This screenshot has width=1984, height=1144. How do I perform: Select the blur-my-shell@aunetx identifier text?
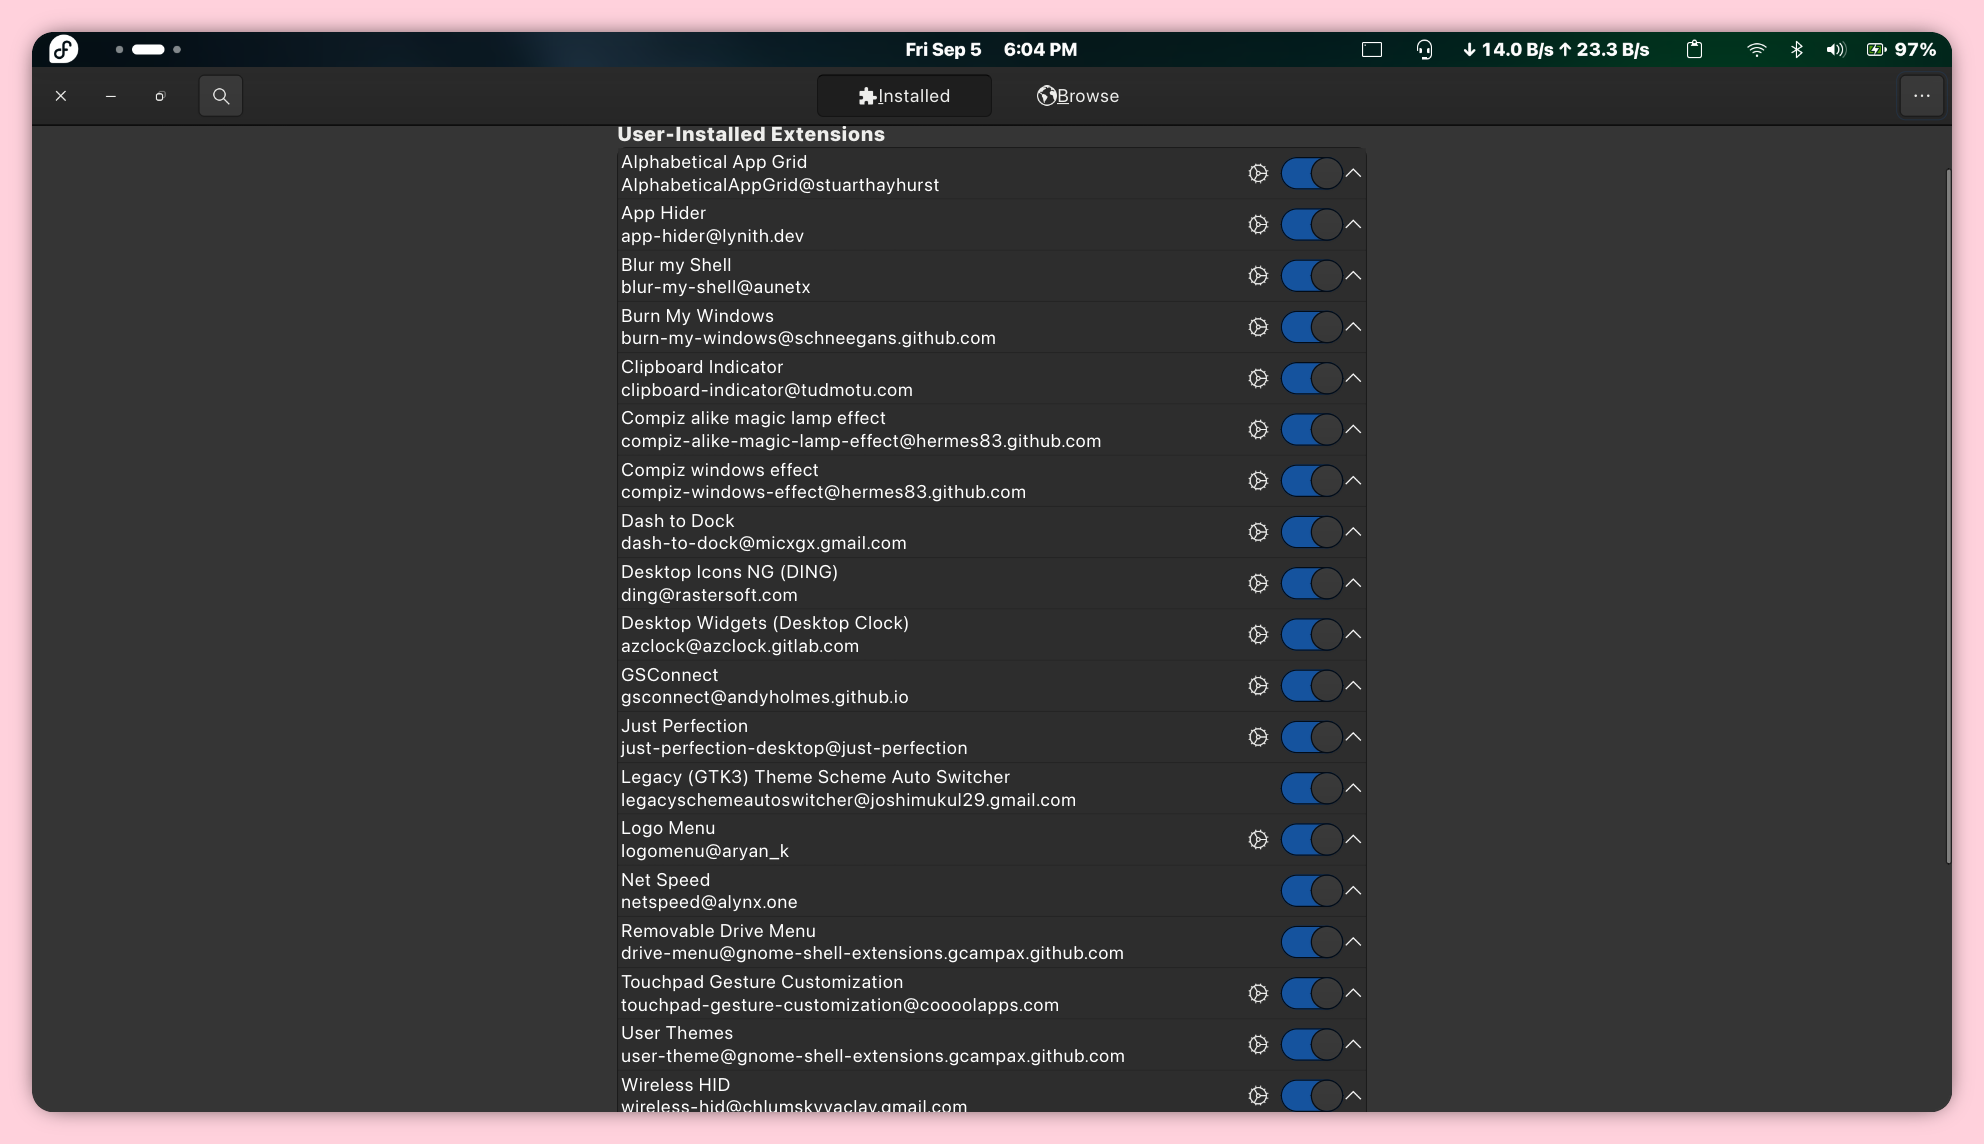[x=716, y=287]
